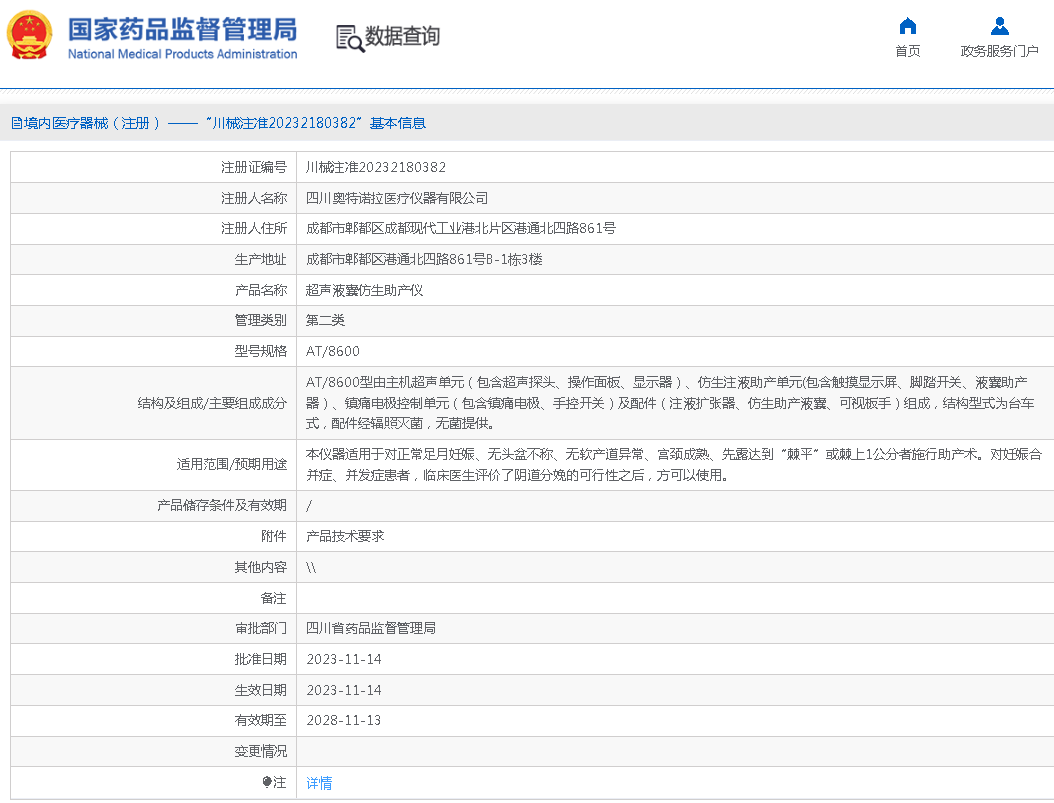Screen dimensions: 1054x803
Task: Open the 产品技术要求 attachment entry
Action: click(x=345, y=536)
